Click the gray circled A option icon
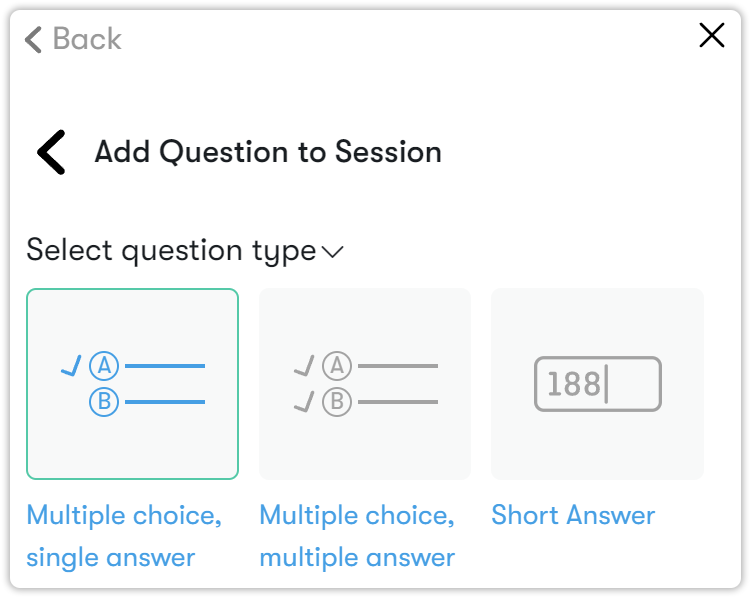751x598 pixels. (x=337, y=366)
